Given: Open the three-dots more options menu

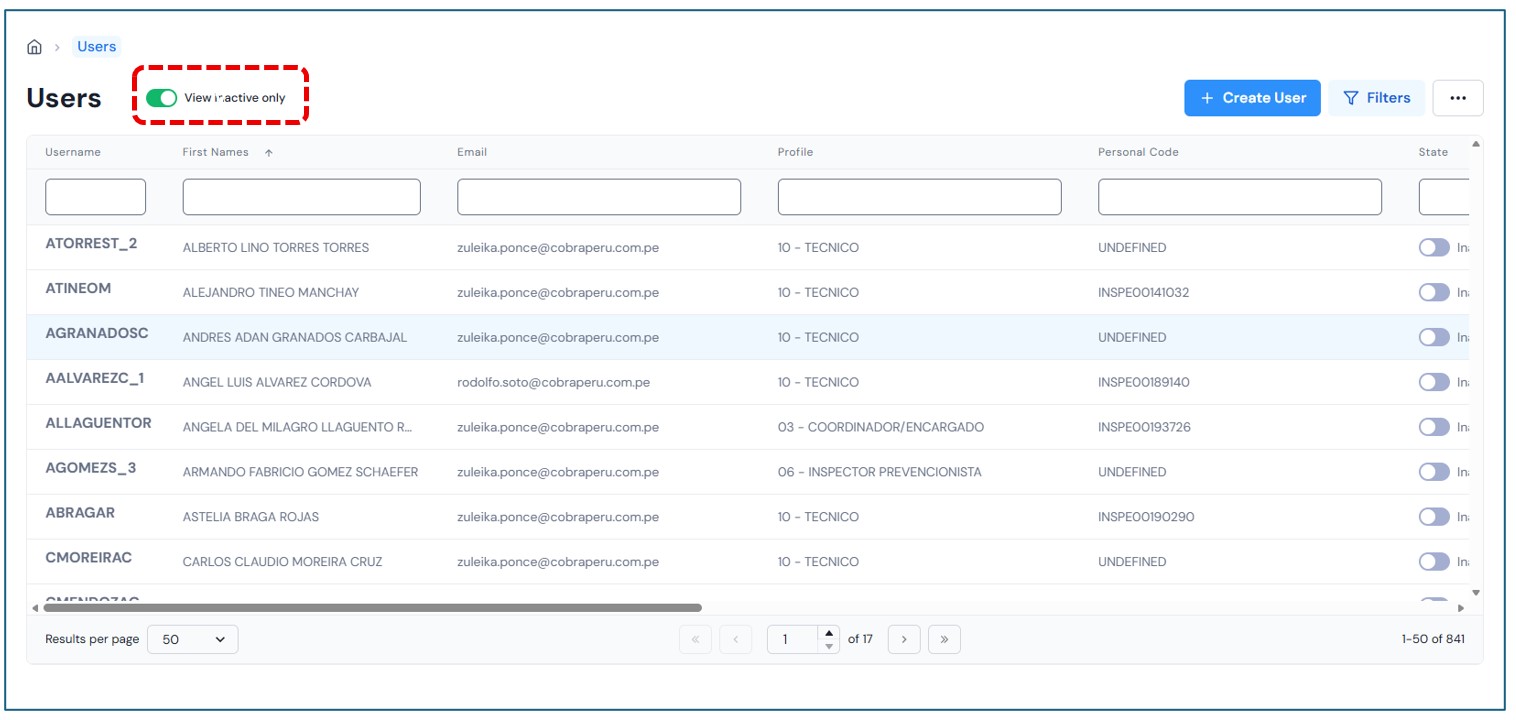Looking at the screenshot, I should [x=1457, y=98].
